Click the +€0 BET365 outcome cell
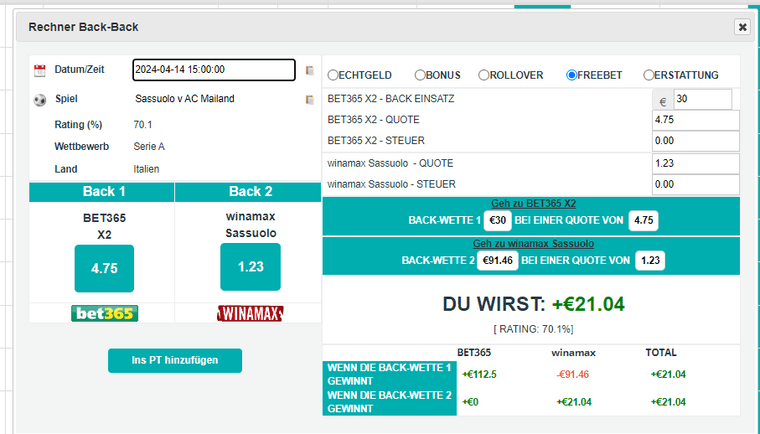 (470, 402)
